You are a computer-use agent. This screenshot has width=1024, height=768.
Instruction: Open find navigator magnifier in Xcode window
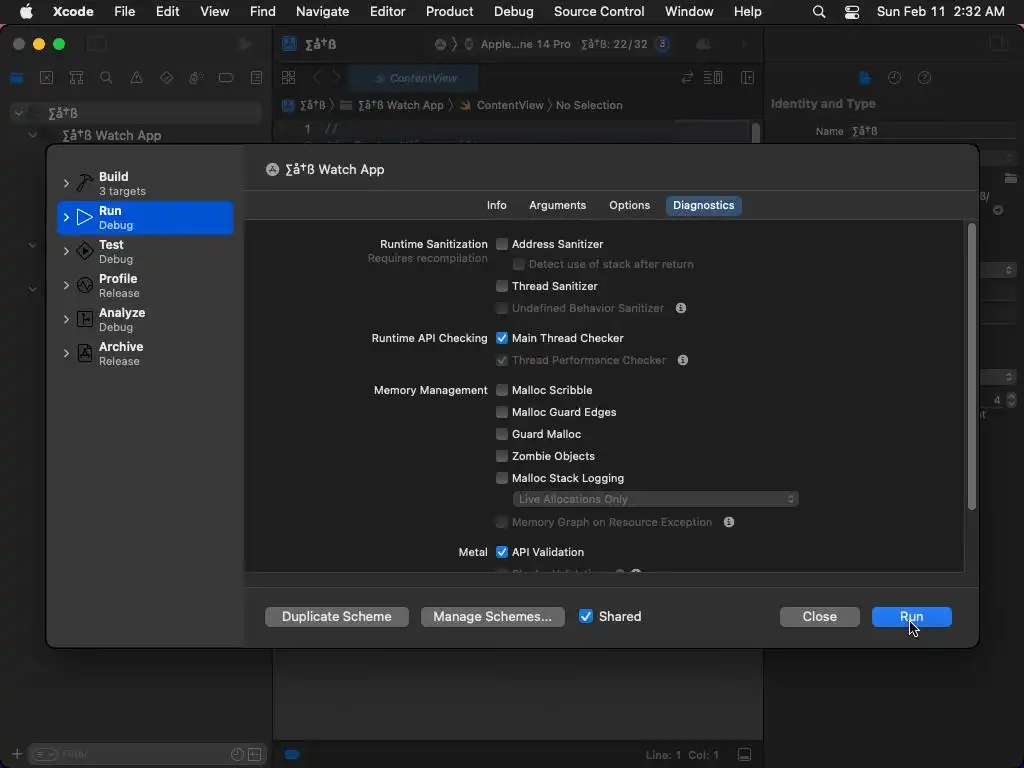click(x=106, y=78)
